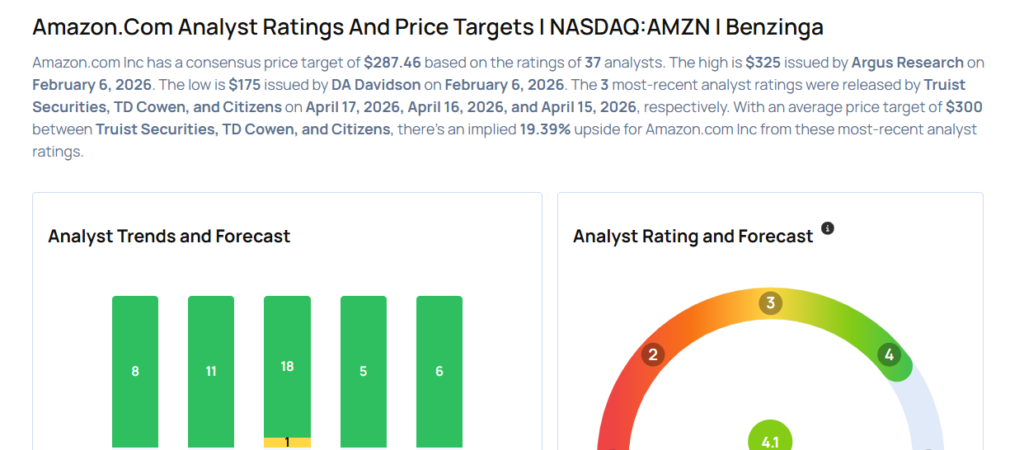
Task: Click the Analyst Trends and Forecast heading
Action: click(x=169, y=236)
